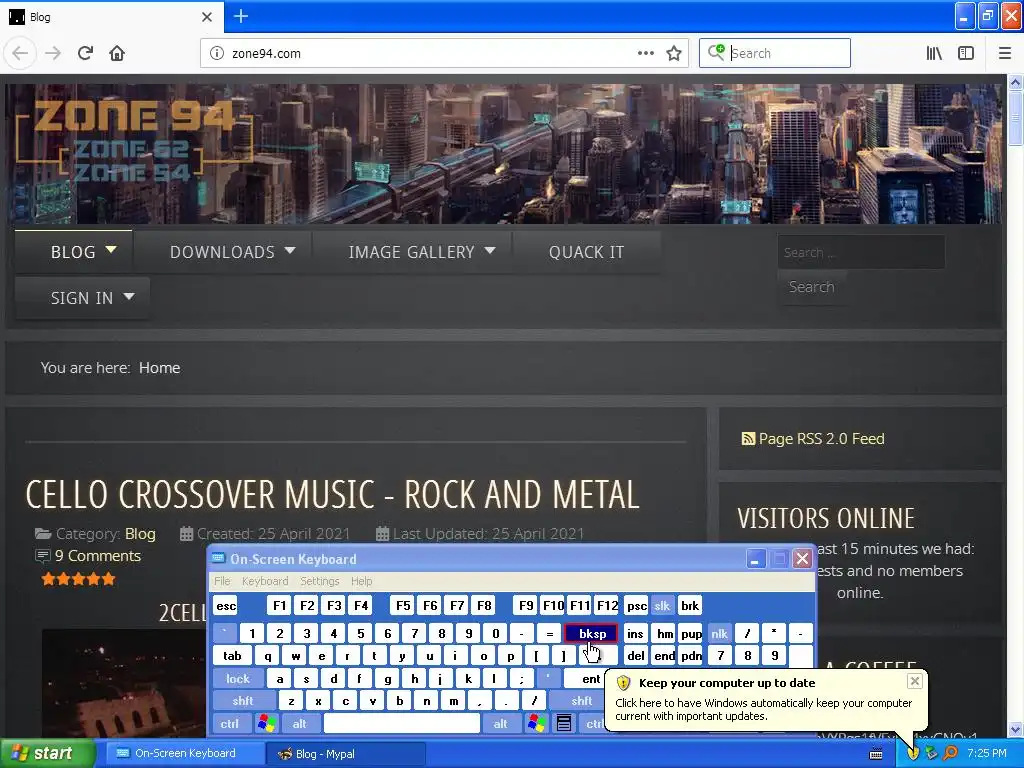The image size is (1024, 768).
Task: Click the Zone 94 banner logo
Action: pos(134,140)
